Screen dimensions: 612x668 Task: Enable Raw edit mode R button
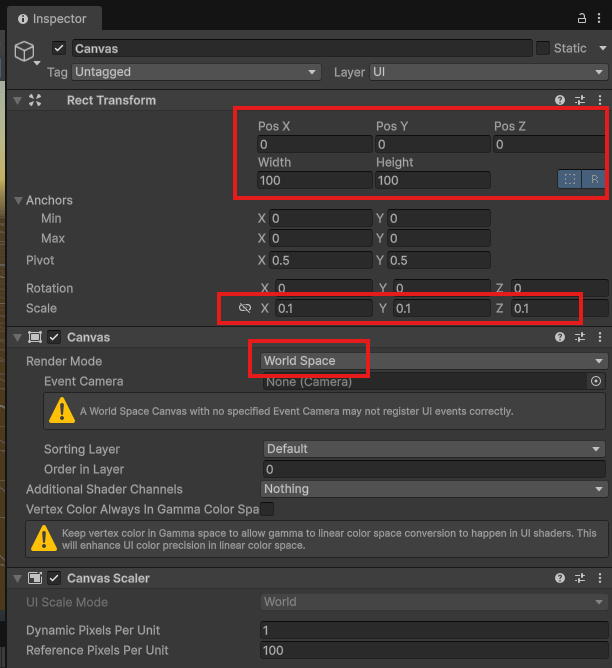[594, 180]
